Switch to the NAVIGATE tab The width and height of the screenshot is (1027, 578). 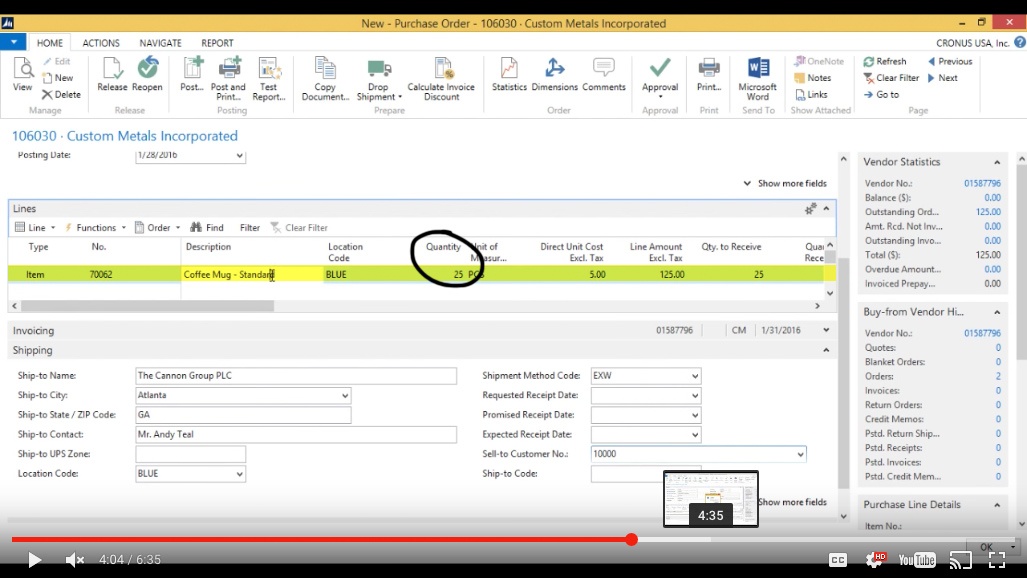coord(160,43)
